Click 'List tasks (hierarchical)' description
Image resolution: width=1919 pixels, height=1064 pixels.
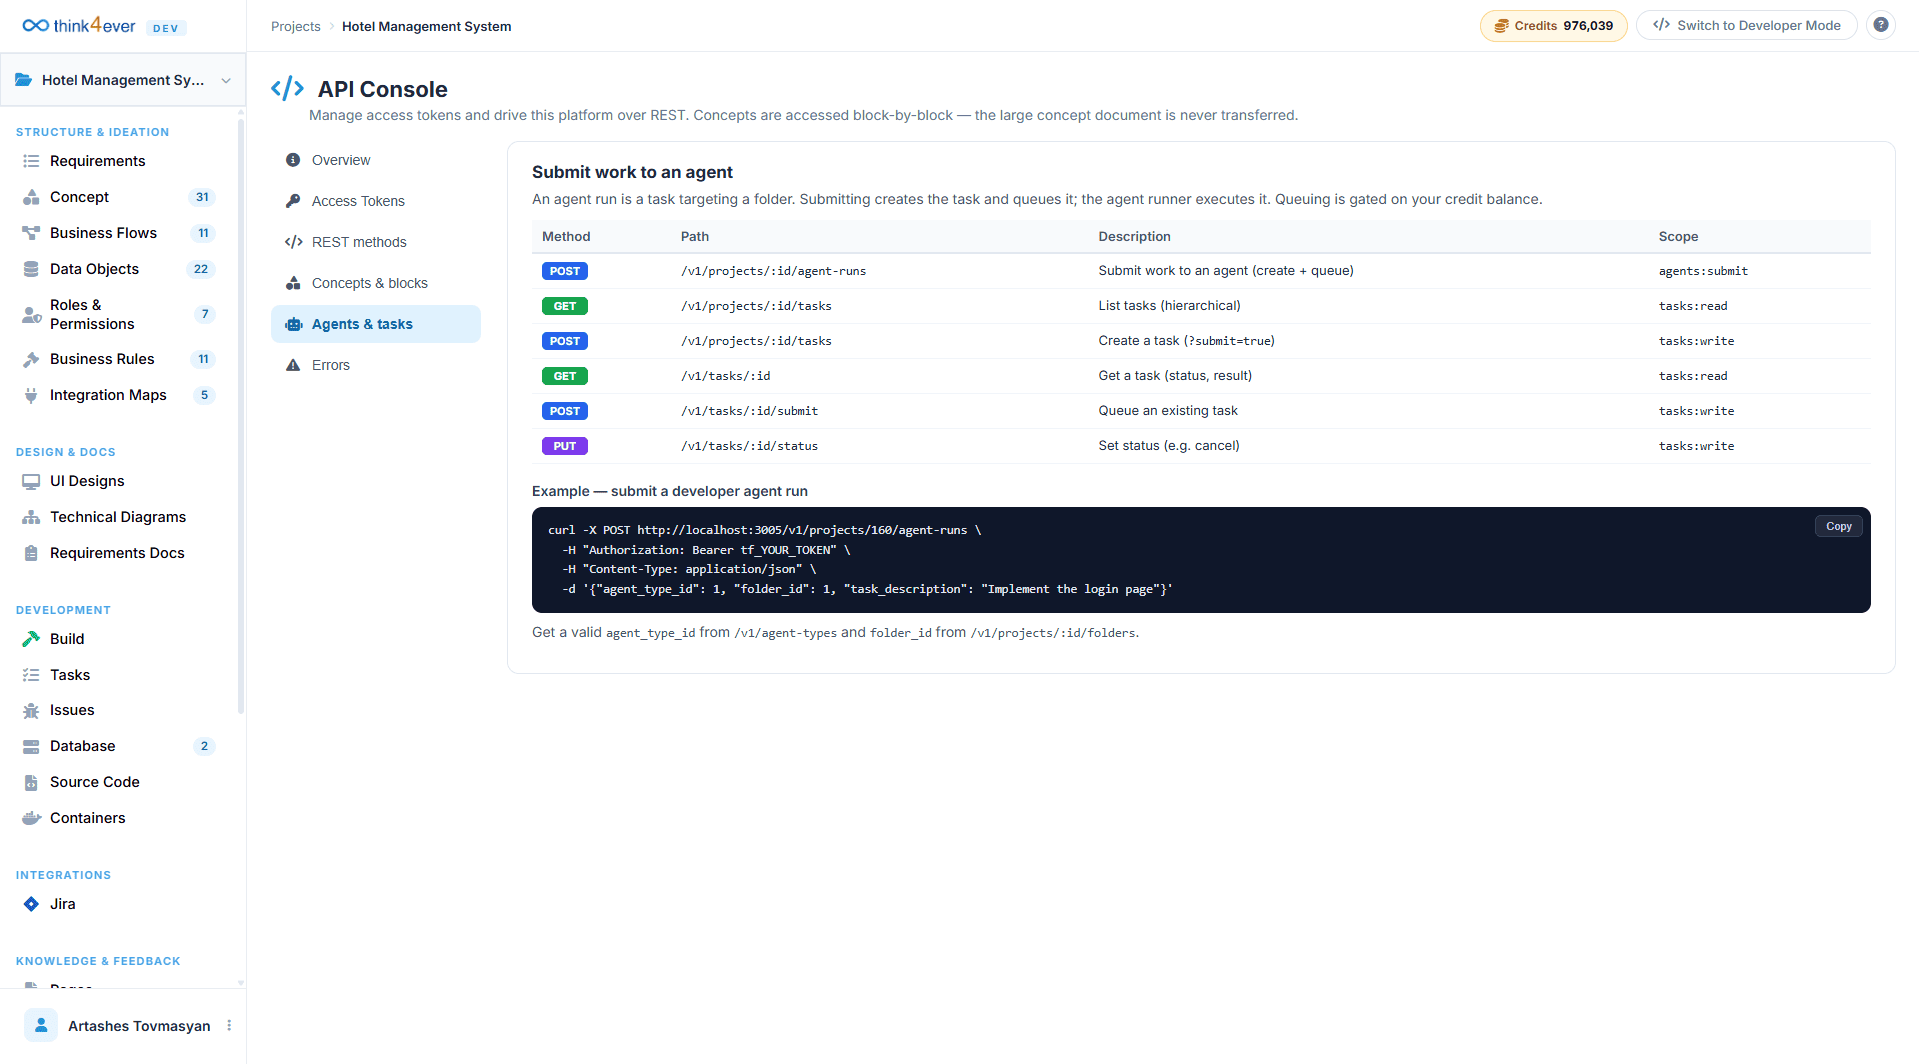pos(1169,306)
